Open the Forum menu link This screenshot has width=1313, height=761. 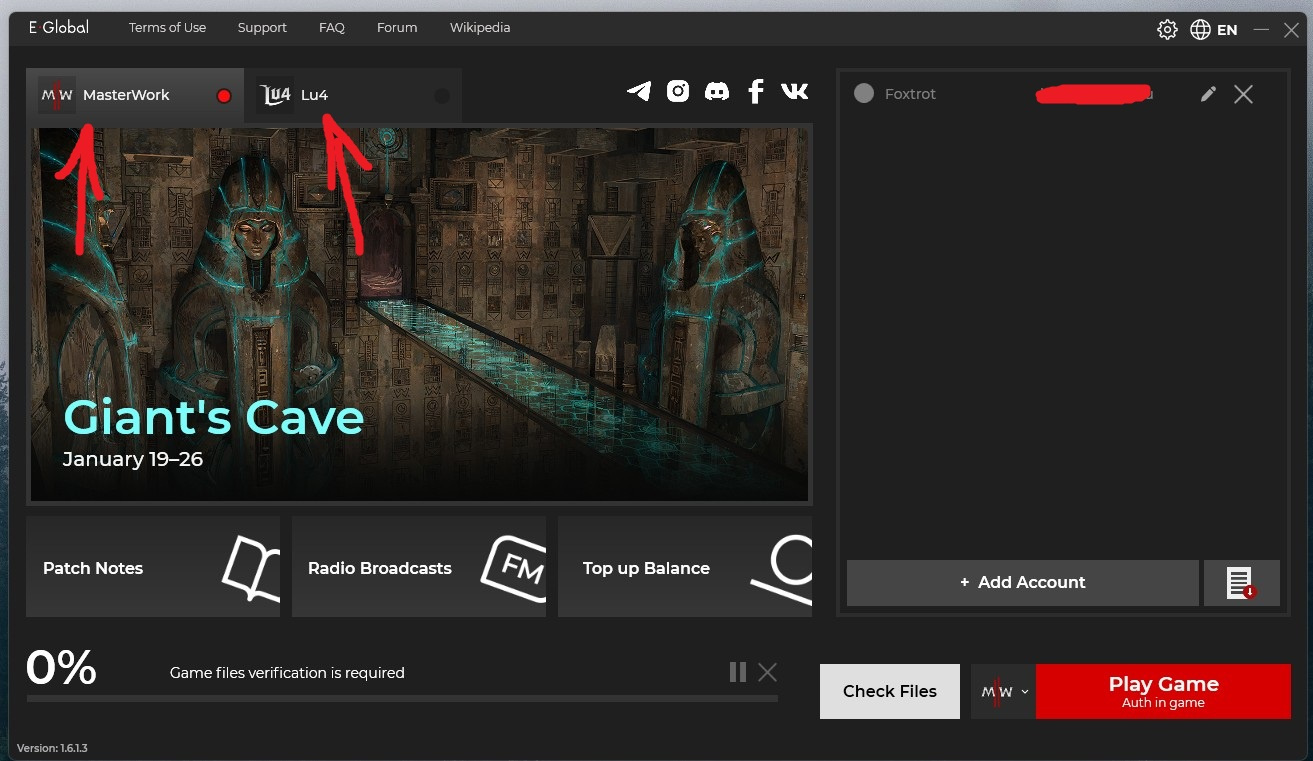[397, 28]
